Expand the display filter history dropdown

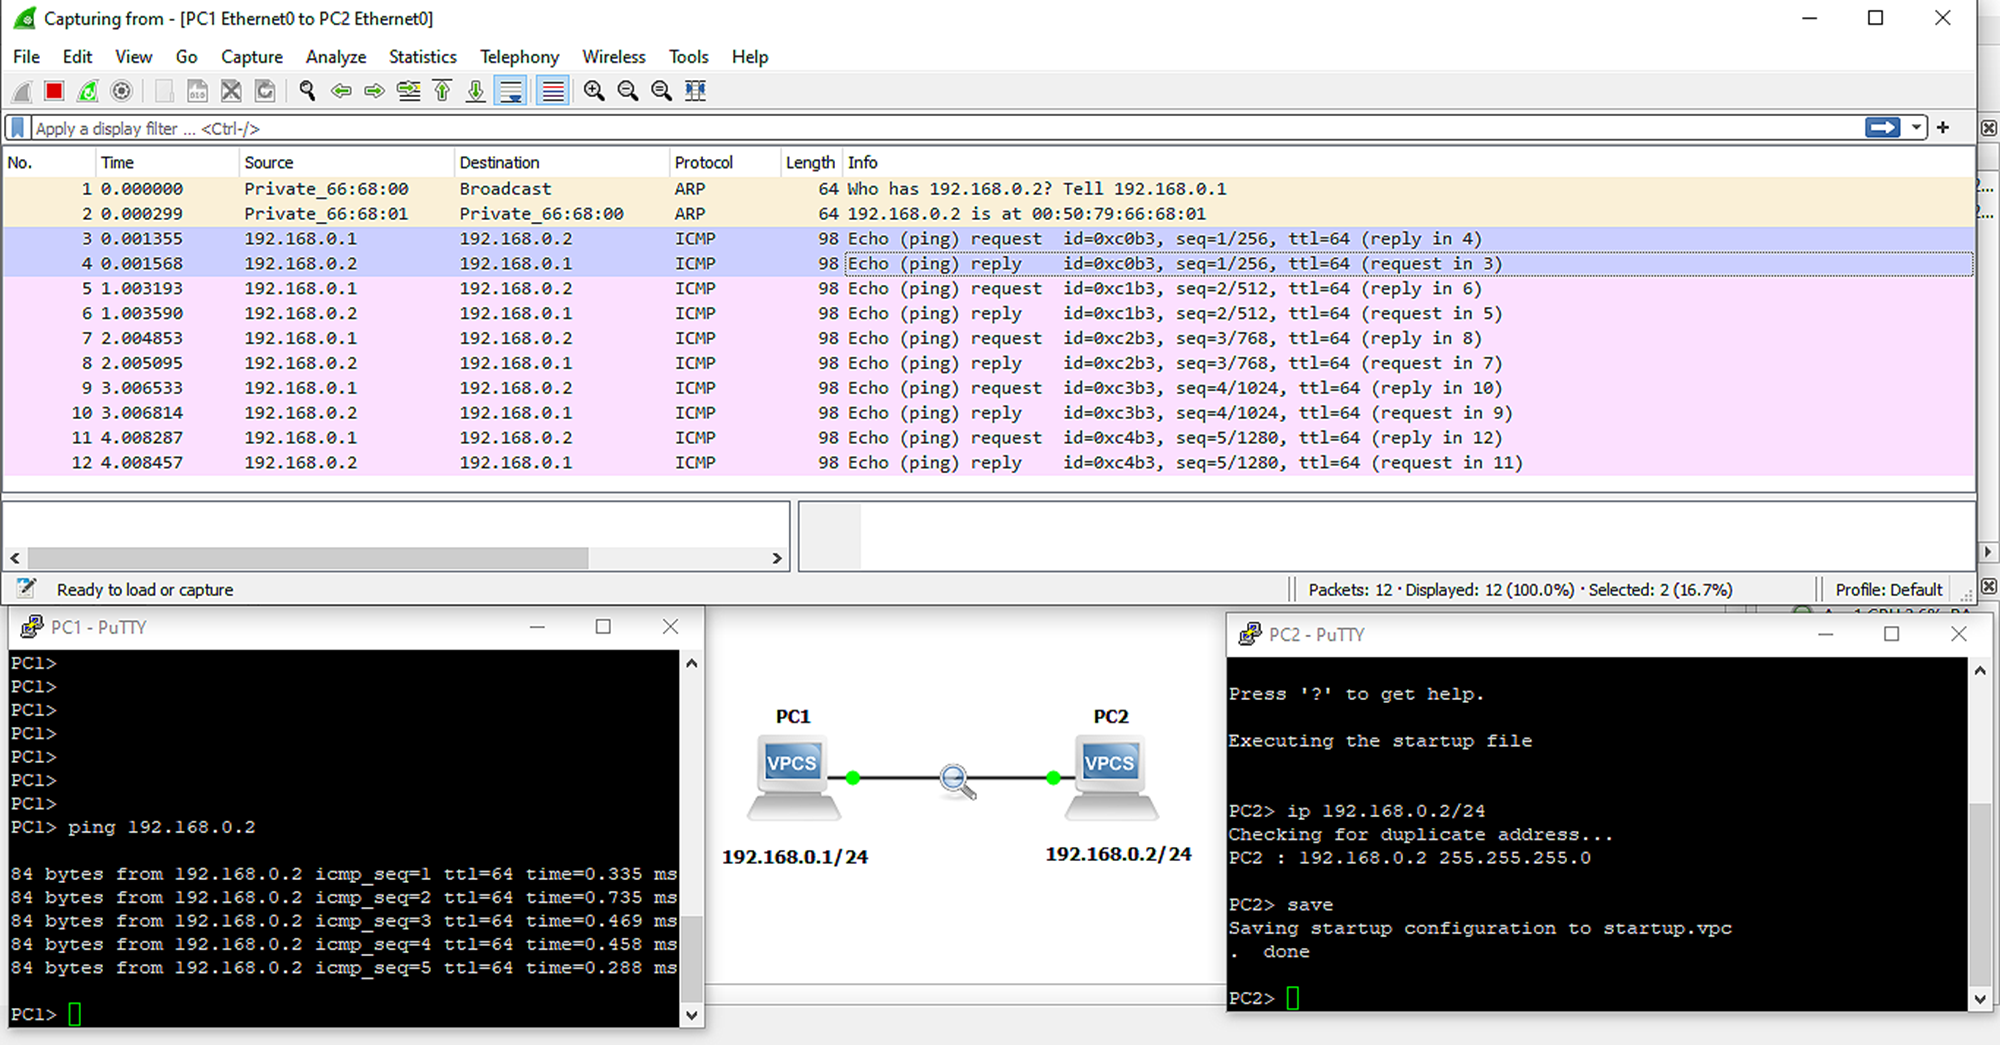point(1916,128)
